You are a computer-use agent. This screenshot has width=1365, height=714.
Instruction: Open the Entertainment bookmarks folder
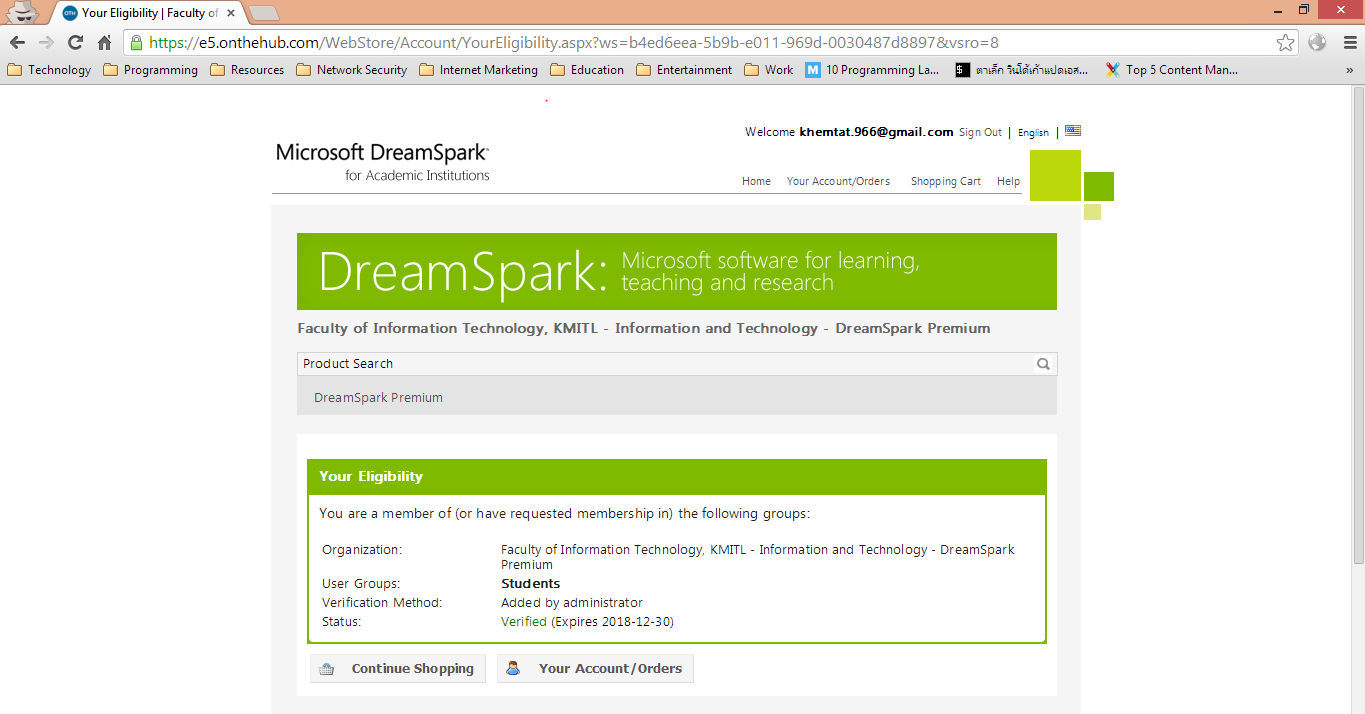[x=684, y=70]
